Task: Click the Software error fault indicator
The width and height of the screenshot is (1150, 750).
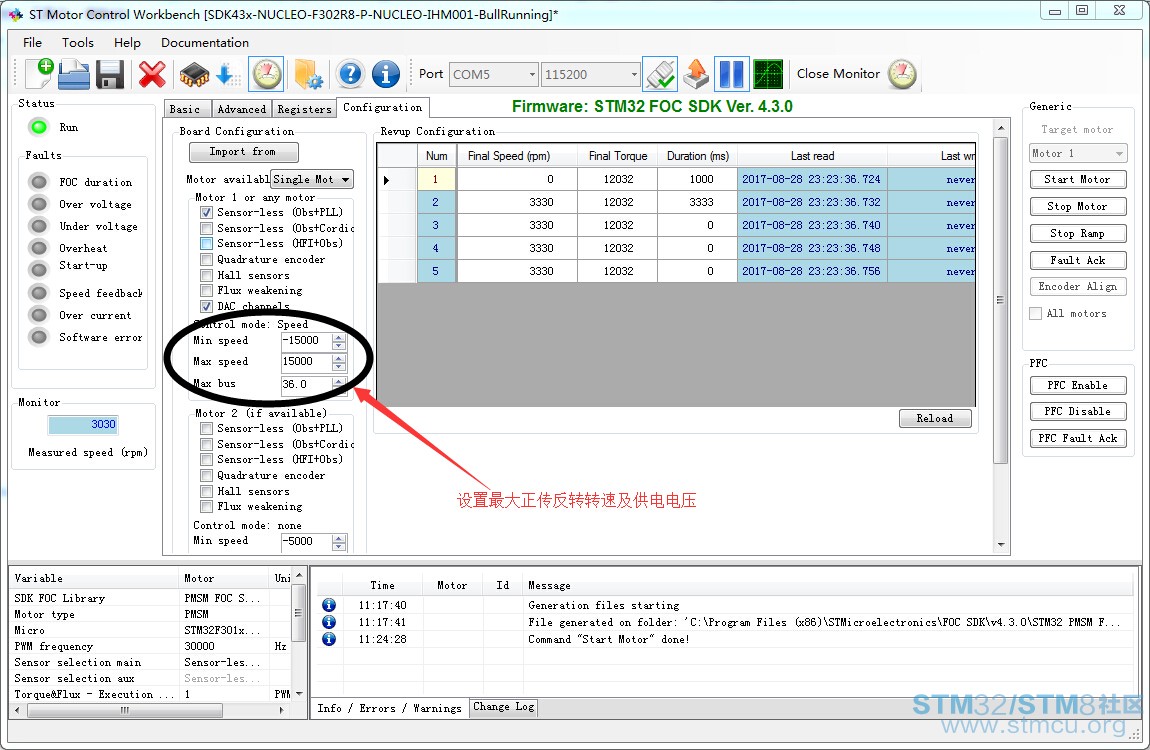Action: (39, 337)
